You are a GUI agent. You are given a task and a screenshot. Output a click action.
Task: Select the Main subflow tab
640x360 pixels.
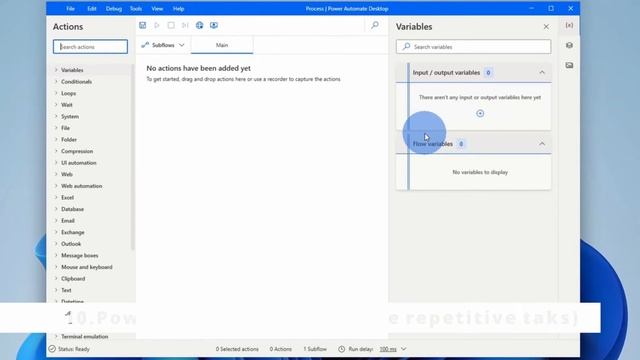click(x=222, y=45)
